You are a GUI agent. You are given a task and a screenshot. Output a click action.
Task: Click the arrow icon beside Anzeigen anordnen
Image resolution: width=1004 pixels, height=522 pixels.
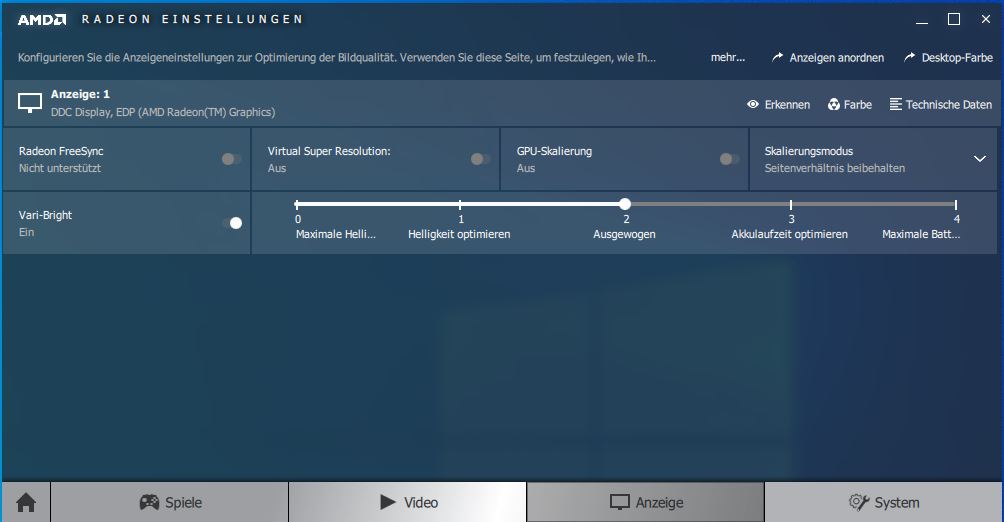[x=778, y=57]
